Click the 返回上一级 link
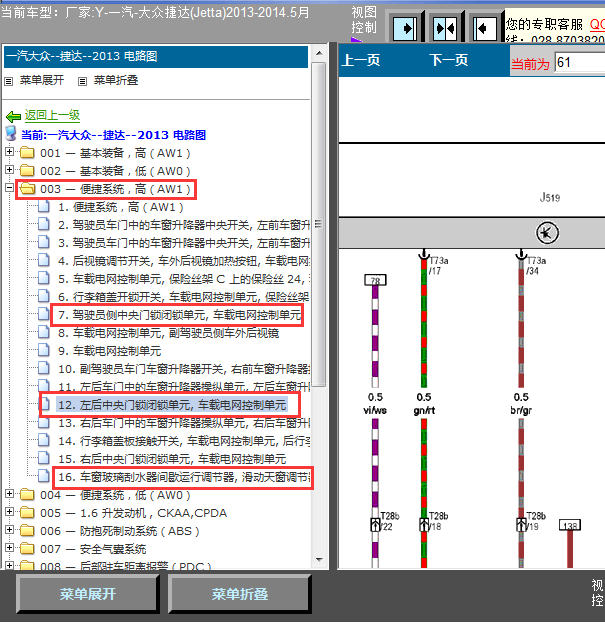The image size is (605, 624). [52, 115]
